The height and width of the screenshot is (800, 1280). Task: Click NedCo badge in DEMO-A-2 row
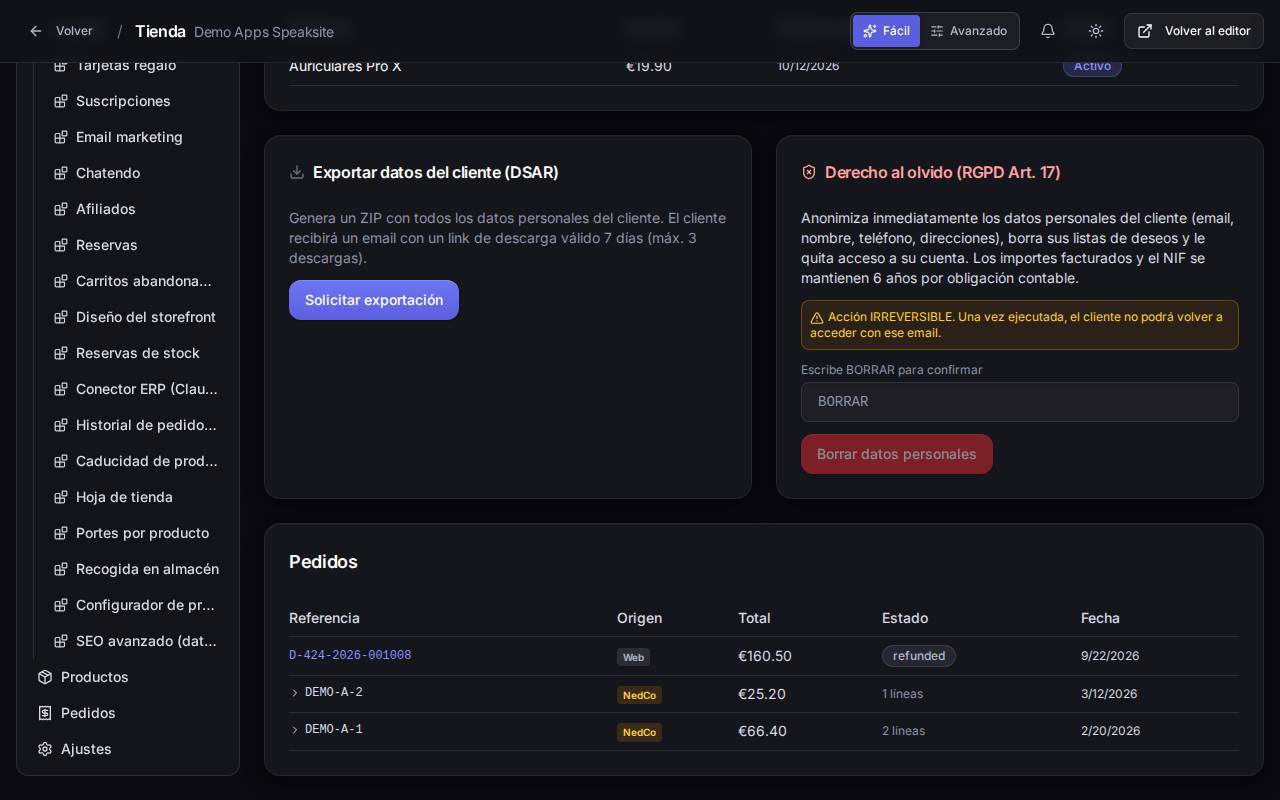(x=639, y=695)
